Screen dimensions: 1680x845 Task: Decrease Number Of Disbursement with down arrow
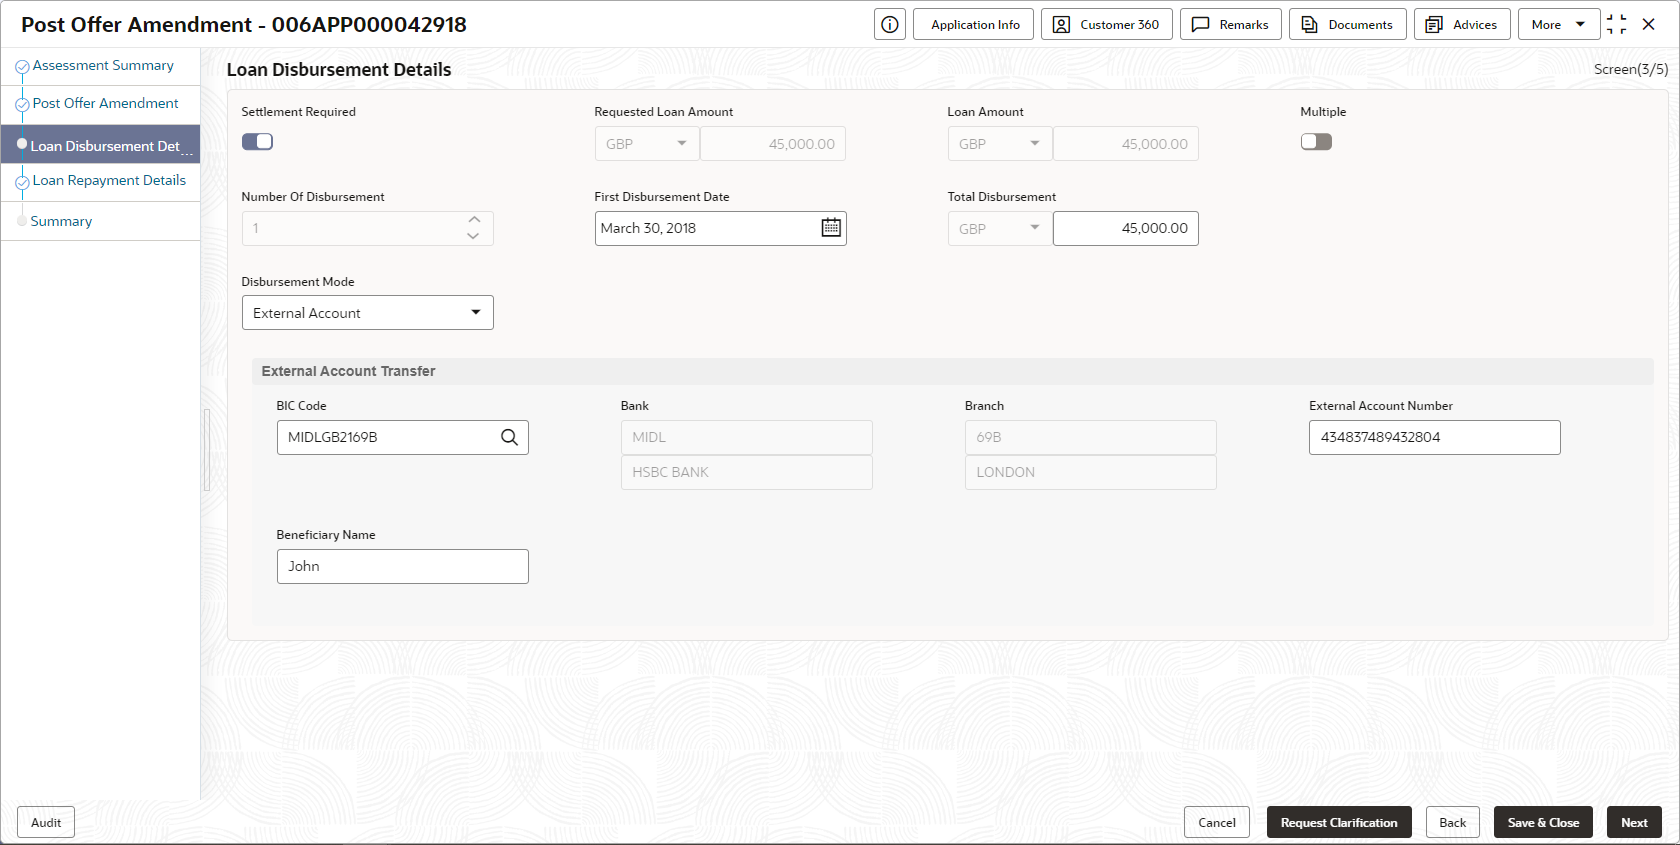click(x=474, y=236)
